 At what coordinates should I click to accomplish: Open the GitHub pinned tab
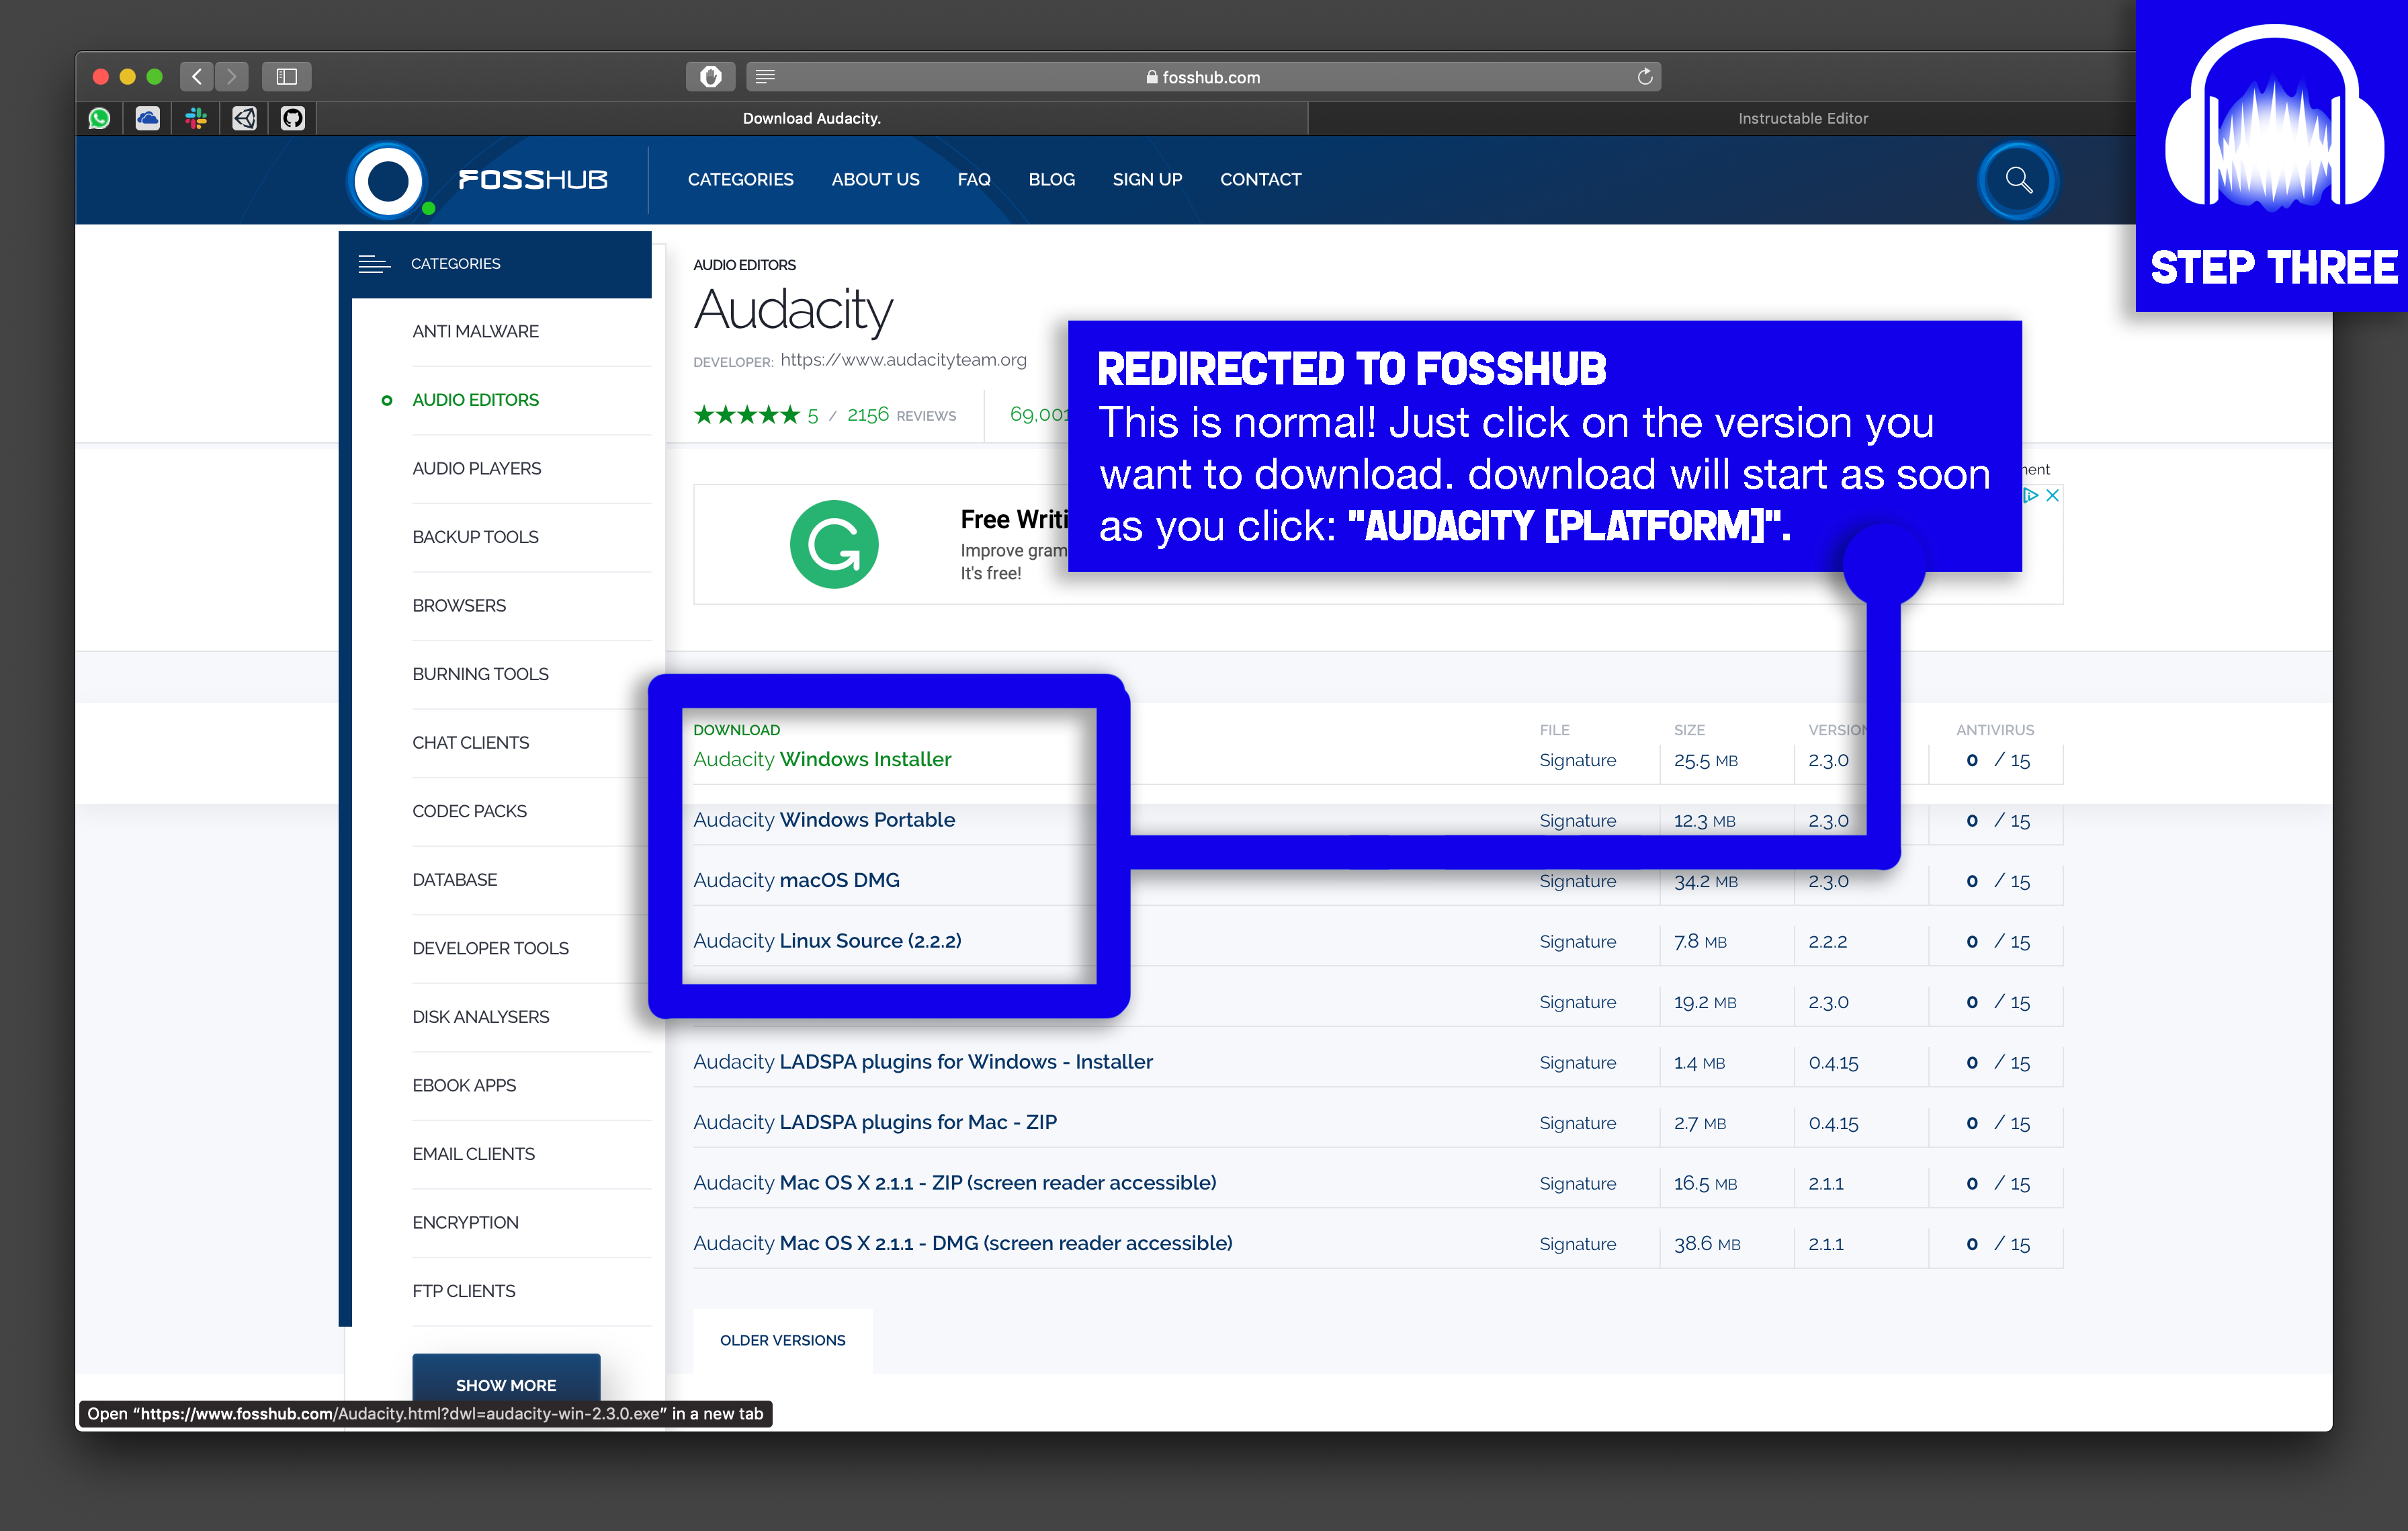(292, 118)
